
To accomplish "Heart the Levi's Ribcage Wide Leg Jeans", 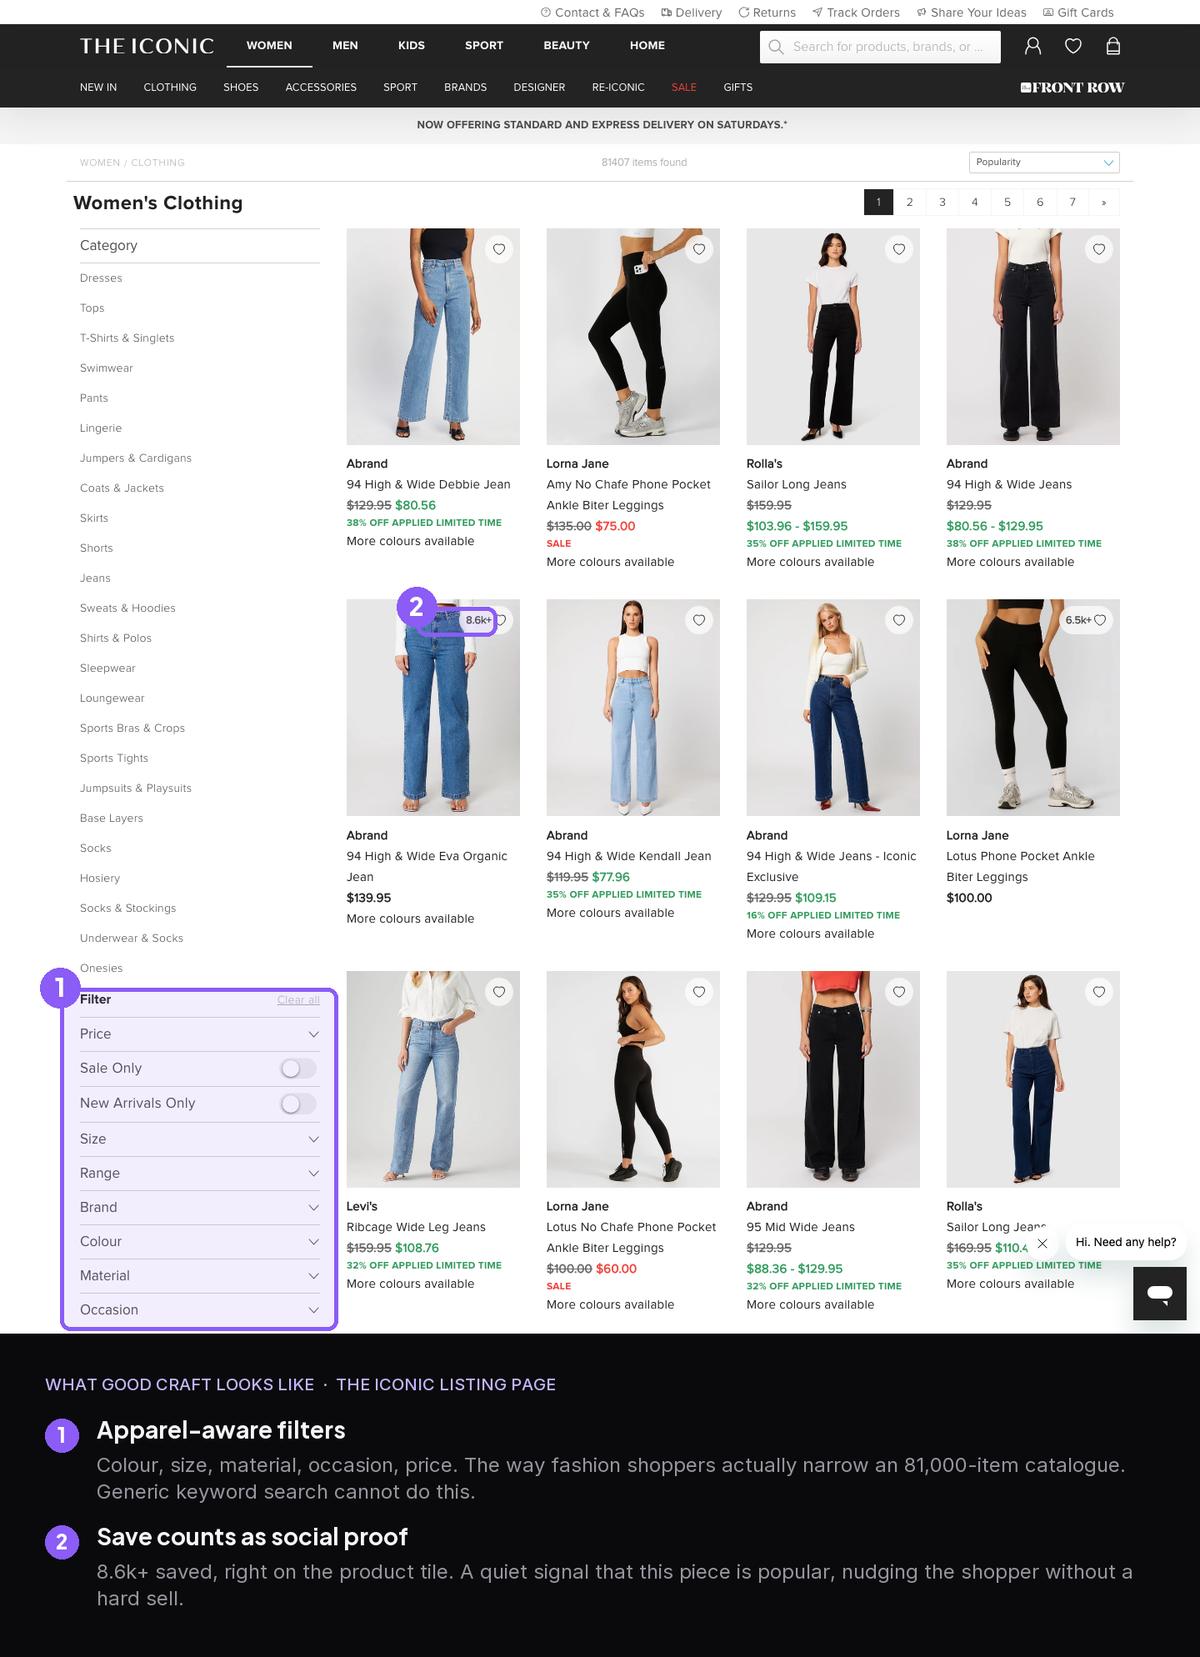I will click(x=499, y=991).
